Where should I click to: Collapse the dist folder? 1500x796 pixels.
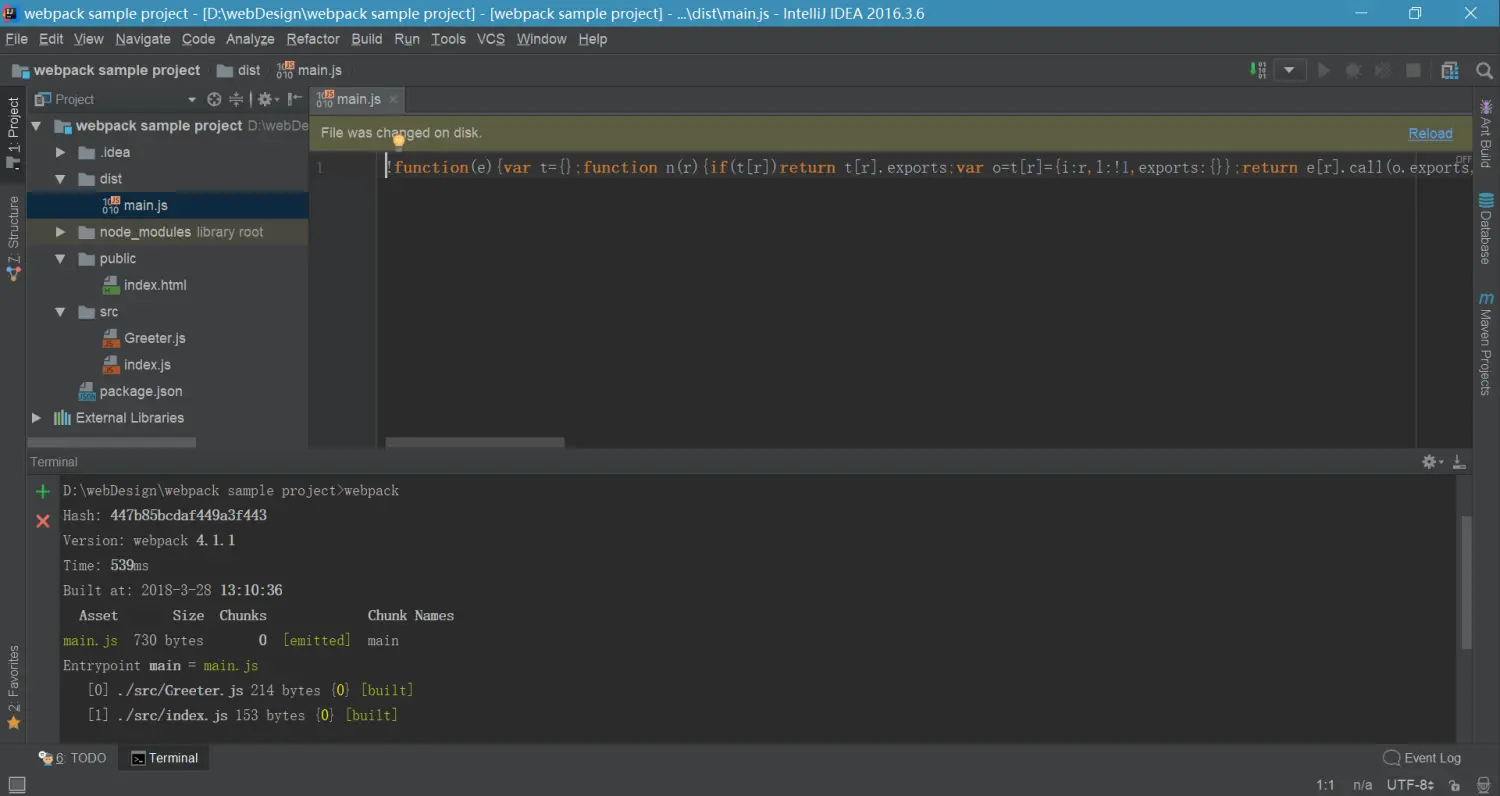click(x=61, y=179)
